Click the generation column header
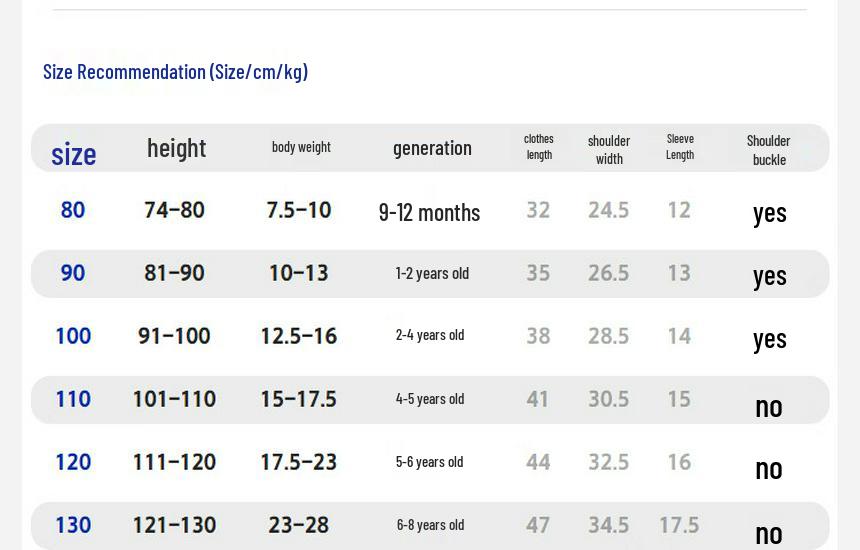The width and height of the screenshot is (860, 550). 432,148
